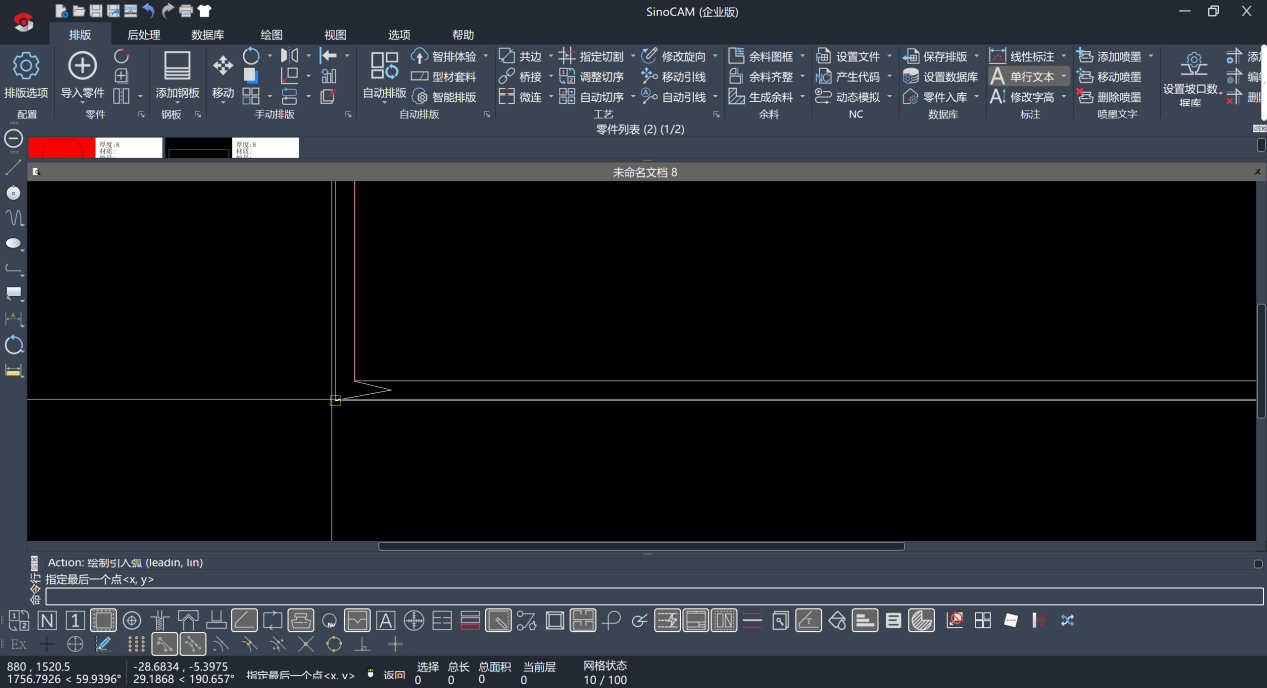Image resolution: width=1267 pixels, height=688 pixels.
Task: Click 删除喷墨 button
Action: tap(1109, 97)
